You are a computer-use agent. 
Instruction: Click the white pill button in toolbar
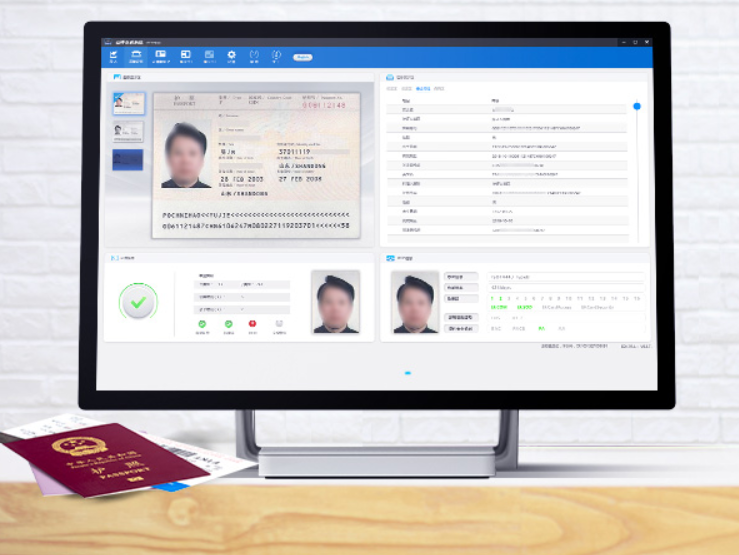click(x=302, y=57)
